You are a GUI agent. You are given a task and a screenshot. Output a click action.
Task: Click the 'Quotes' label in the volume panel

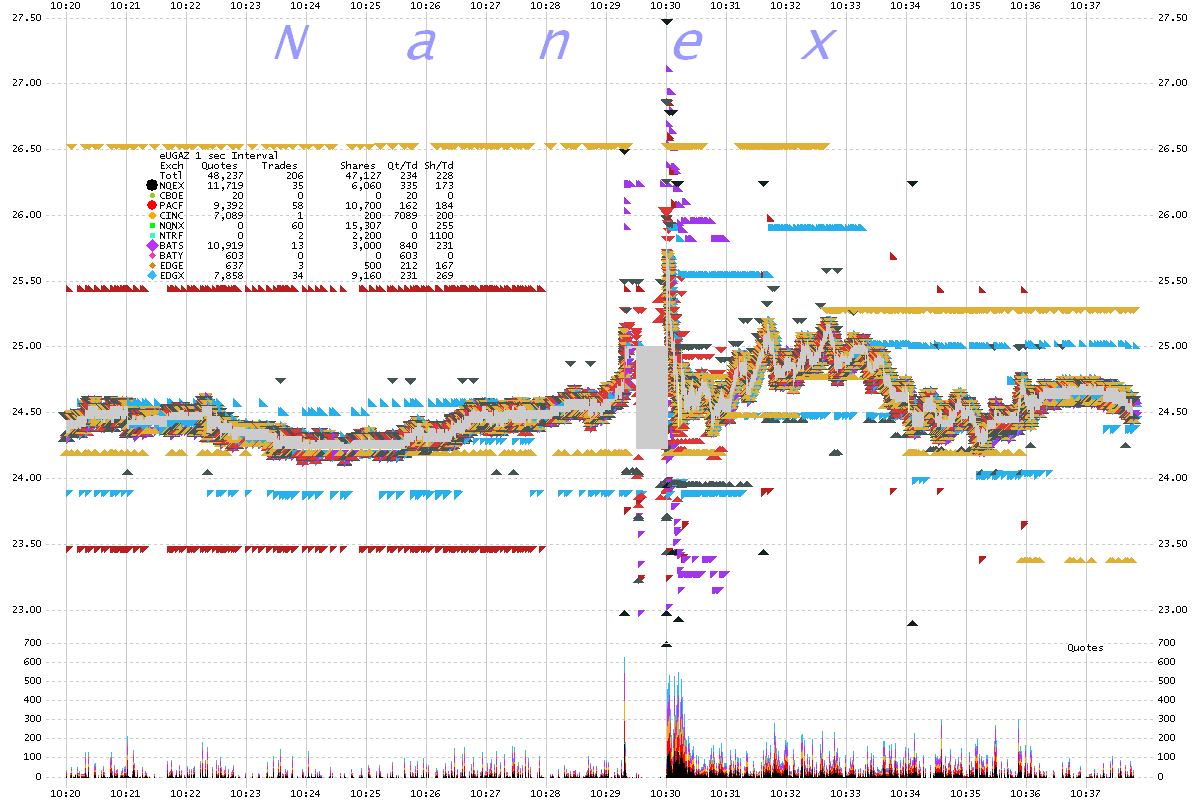[1085, 648]
